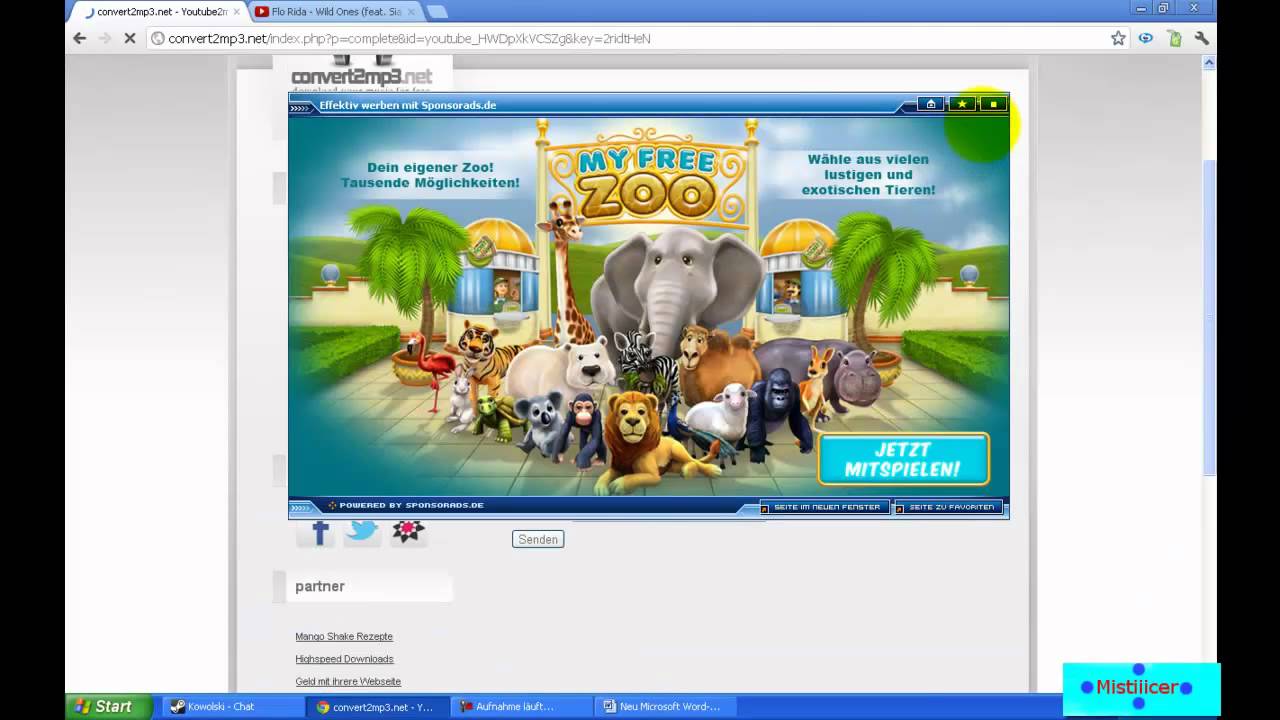
Task: Share on Twitter bird icon
Action: (x=362, y=532)
